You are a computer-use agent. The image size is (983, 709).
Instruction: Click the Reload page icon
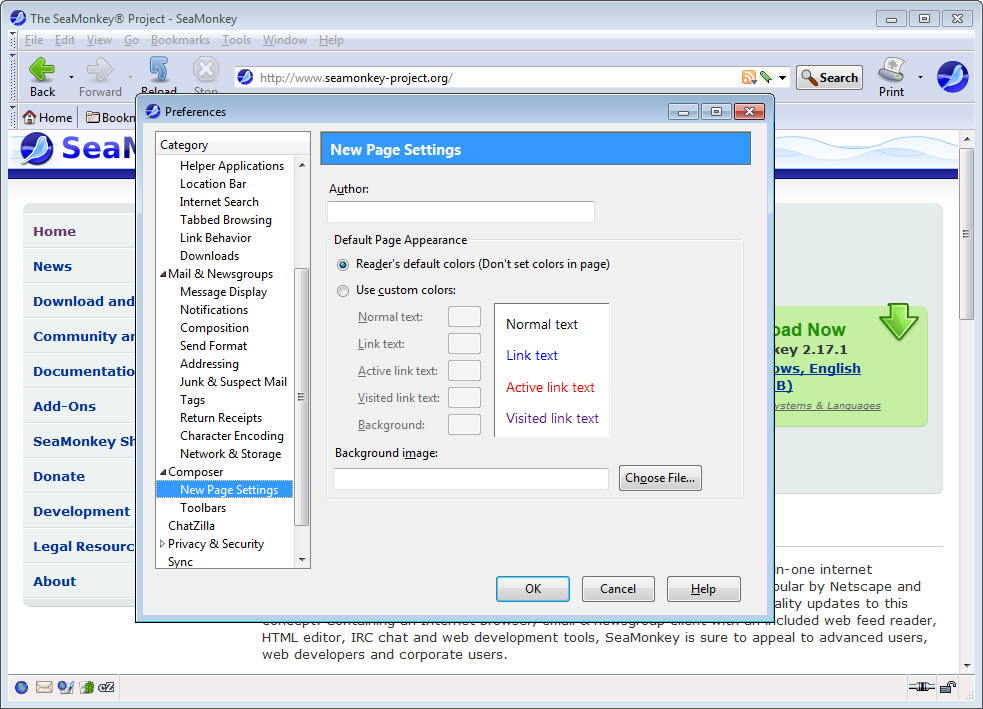pos(159,70)
